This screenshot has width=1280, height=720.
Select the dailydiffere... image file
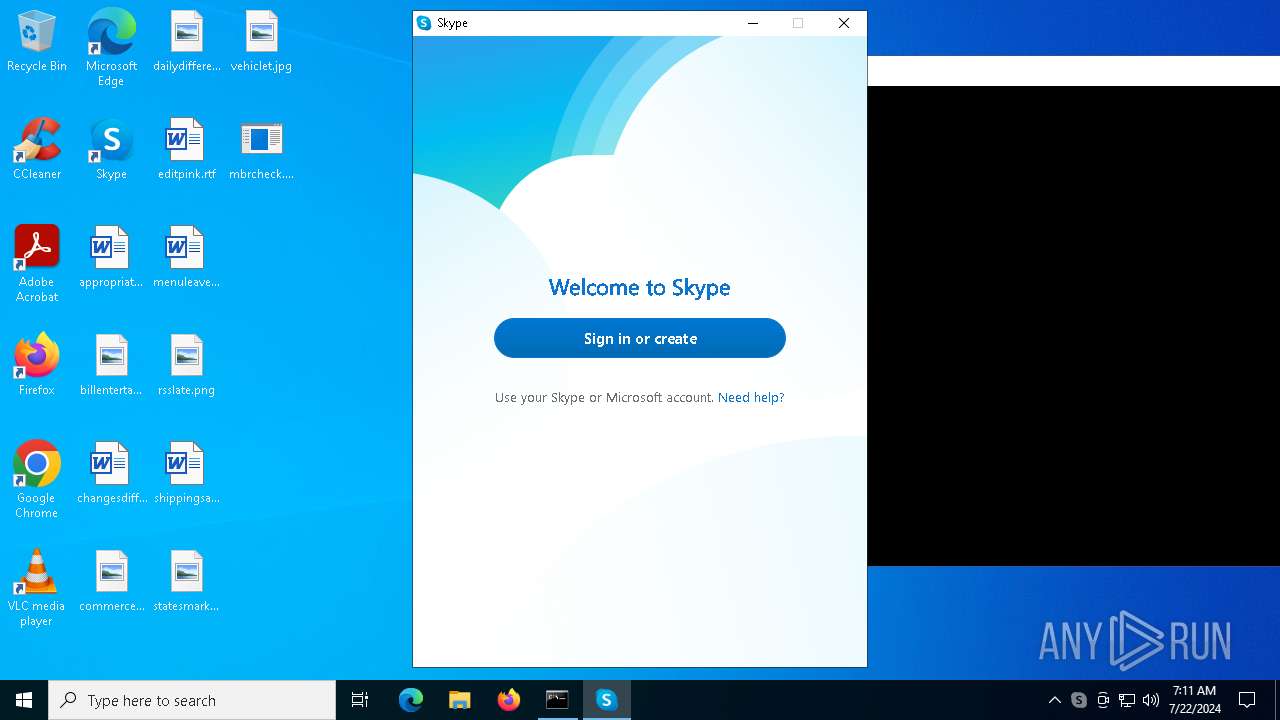[186, 42]
